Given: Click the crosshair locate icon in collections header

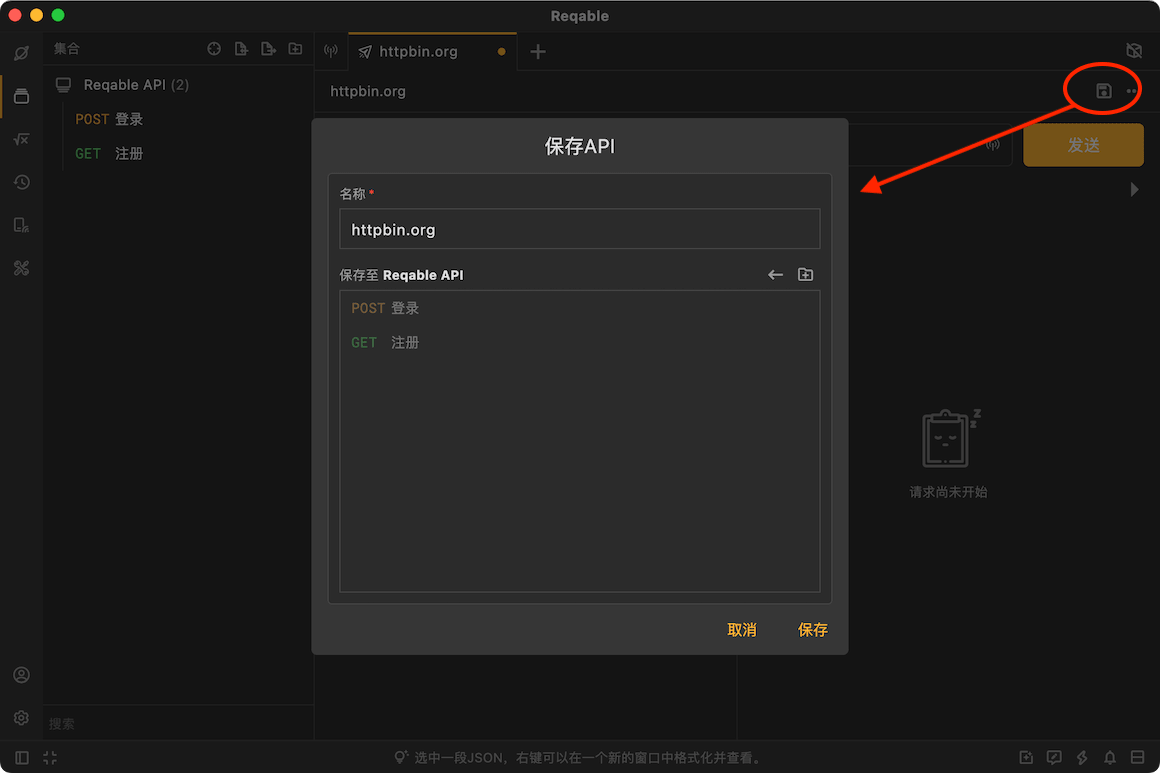Looking at the screenshot, I should (x=214, y=49).
